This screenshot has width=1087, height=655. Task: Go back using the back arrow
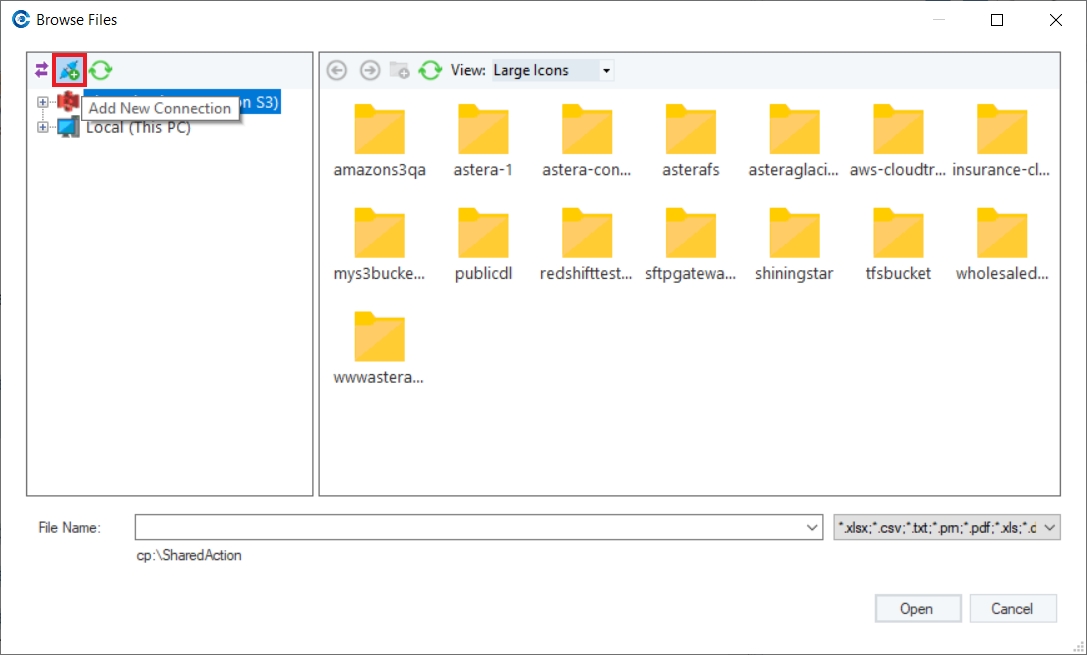[337, 70]
